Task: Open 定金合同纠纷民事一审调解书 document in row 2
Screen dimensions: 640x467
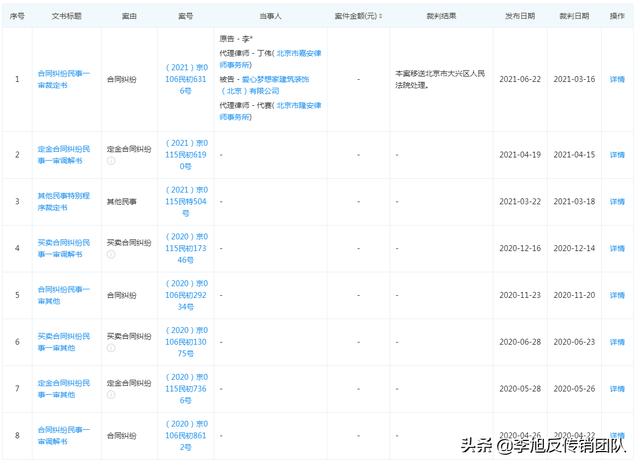Action: tap(64, 155)
